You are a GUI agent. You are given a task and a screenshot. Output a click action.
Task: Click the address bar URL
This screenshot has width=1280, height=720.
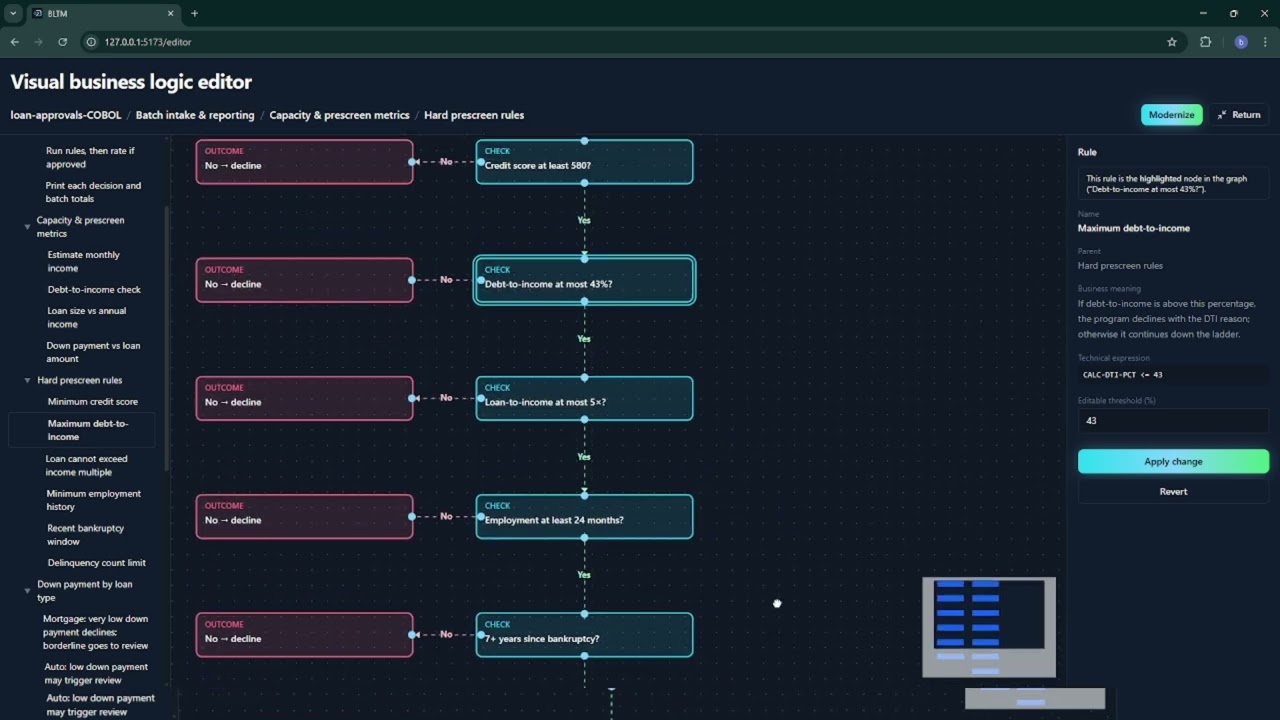pos(148,42)
